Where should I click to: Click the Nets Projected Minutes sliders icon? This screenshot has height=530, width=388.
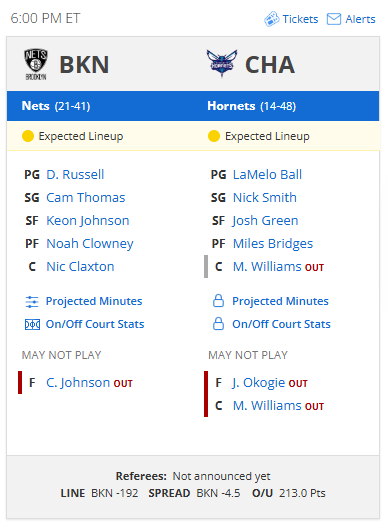tap(32, 302)
